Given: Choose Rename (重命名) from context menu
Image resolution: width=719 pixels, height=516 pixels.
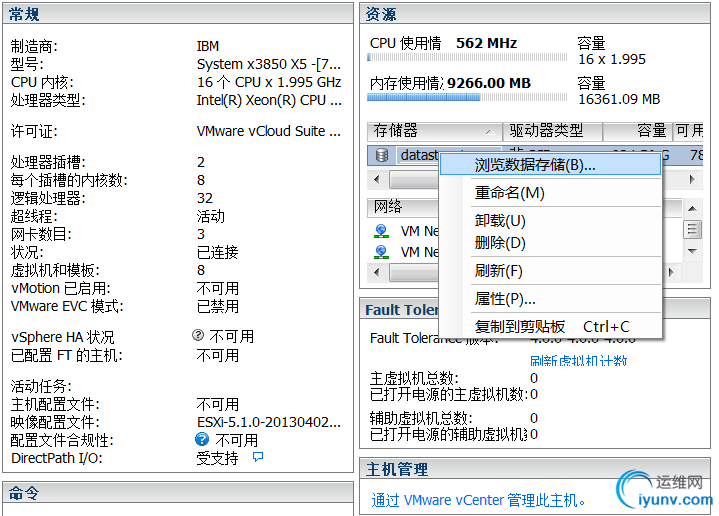Looking at the screenshot, I should coord(550,193).
